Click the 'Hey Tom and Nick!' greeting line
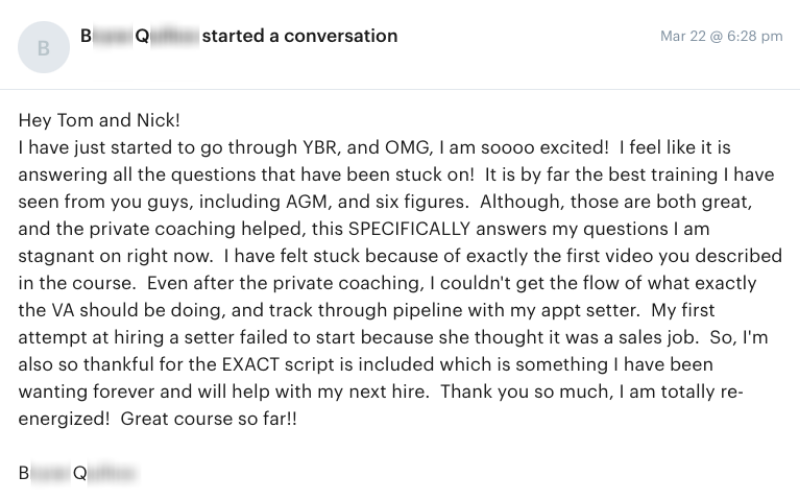Image resolution: width=800 pixels, height=500 pixels. click(99, 120)
